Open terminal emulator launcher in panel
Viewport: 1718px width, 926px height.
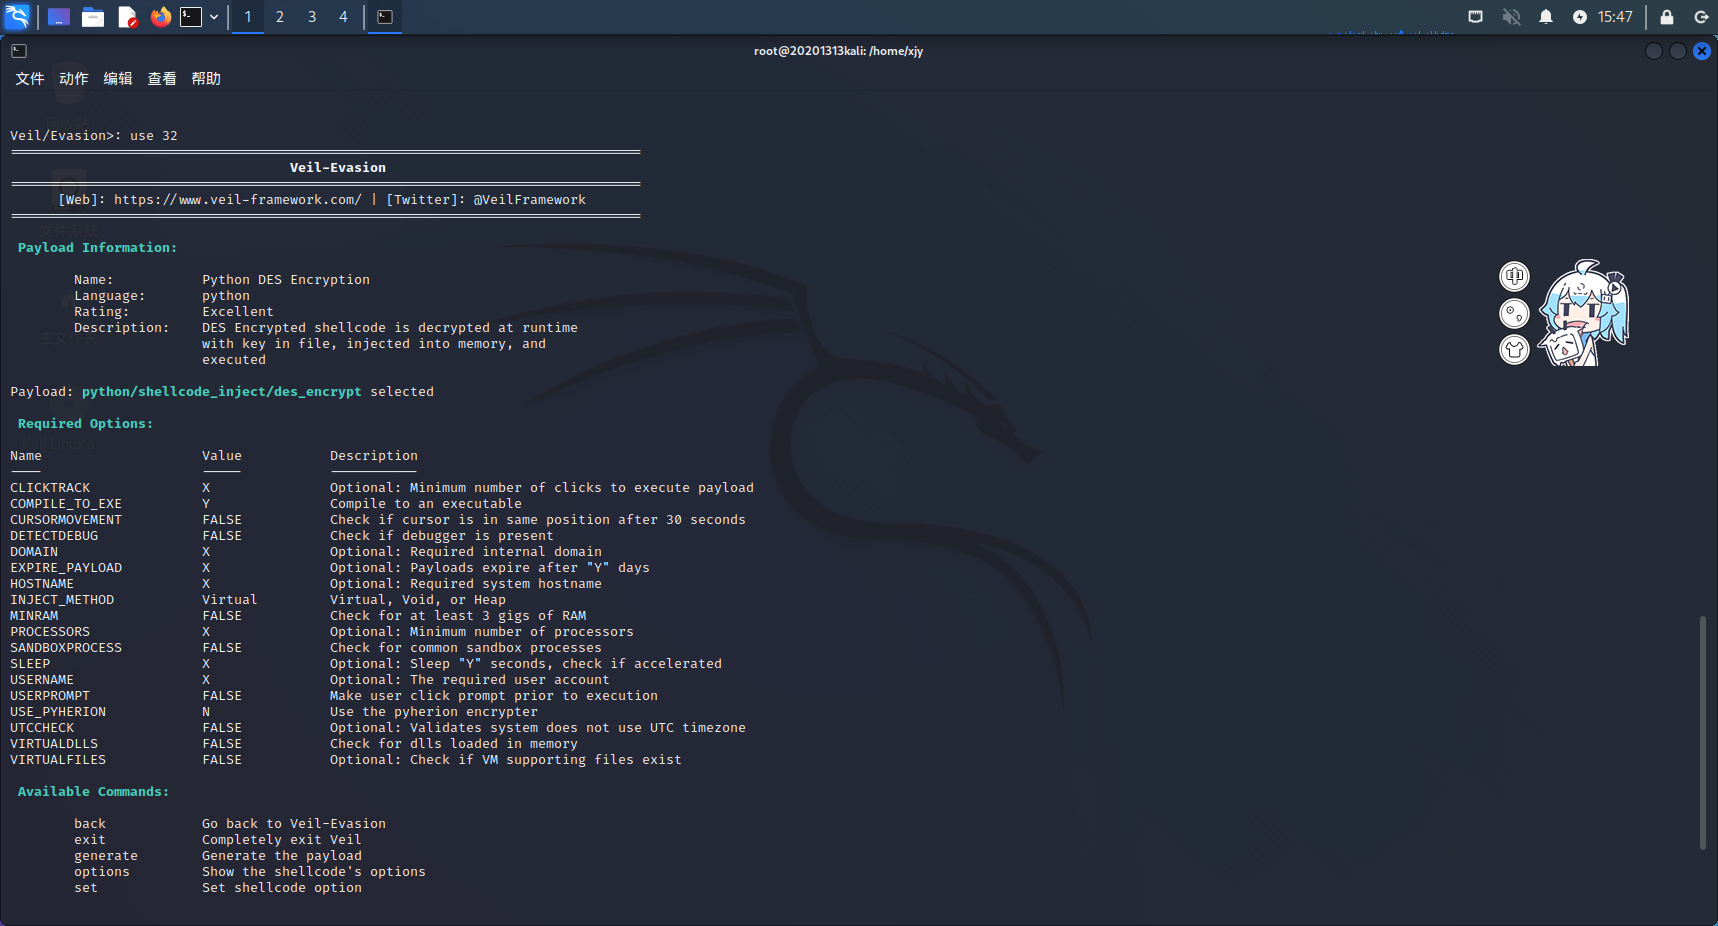[191, 17]
